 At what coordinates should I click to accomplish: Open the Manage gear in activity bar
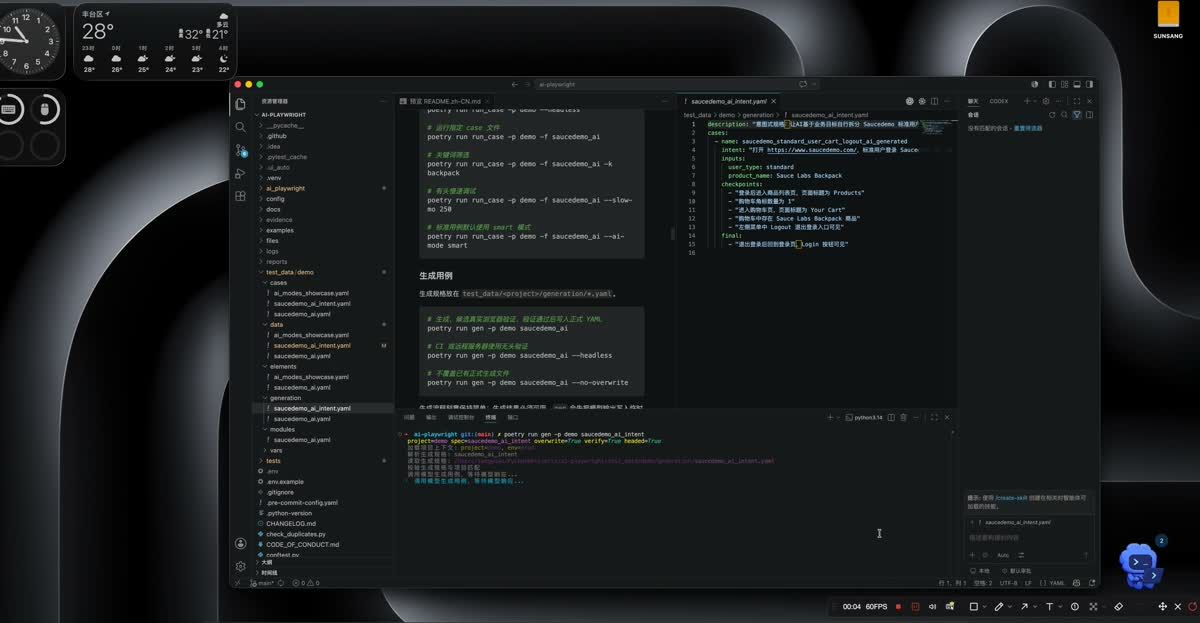point(240,566)
